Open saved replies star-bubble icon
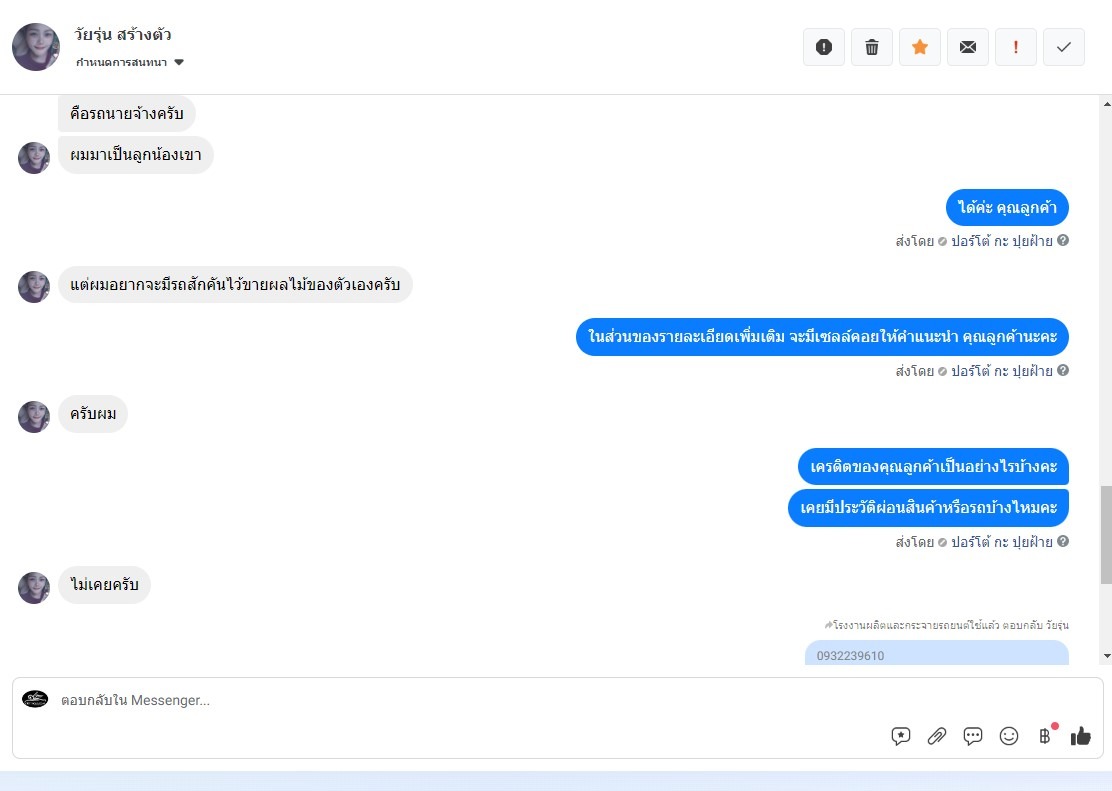This screenshot has height=791, width=1112. [x=901, y=736]
